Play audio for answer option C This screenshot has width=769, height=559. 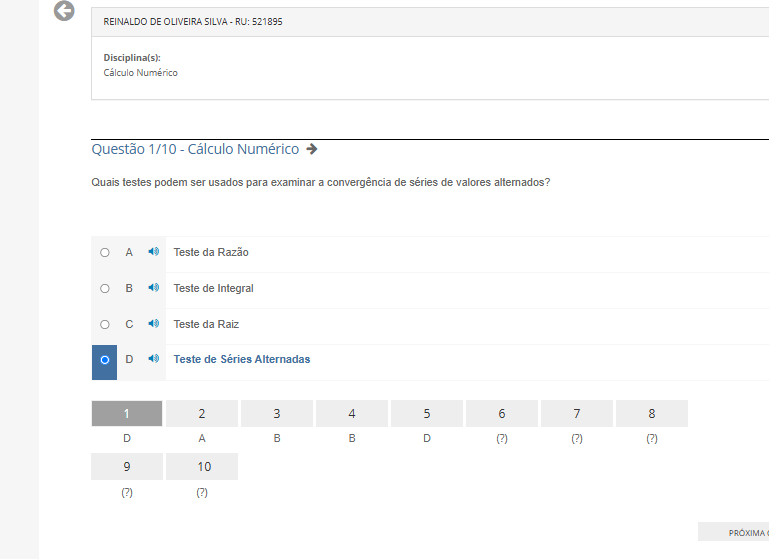[x=153, y=324]
